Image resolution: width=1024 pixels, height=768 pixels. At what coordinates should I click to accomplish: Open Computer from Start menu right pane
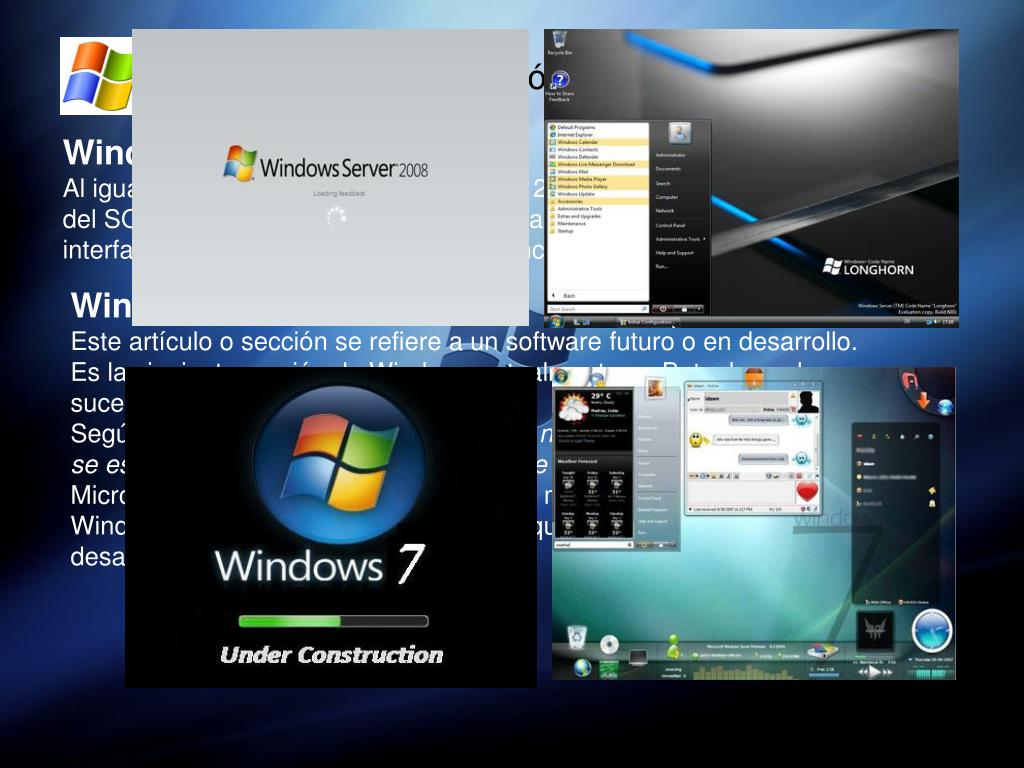(667, 197)
